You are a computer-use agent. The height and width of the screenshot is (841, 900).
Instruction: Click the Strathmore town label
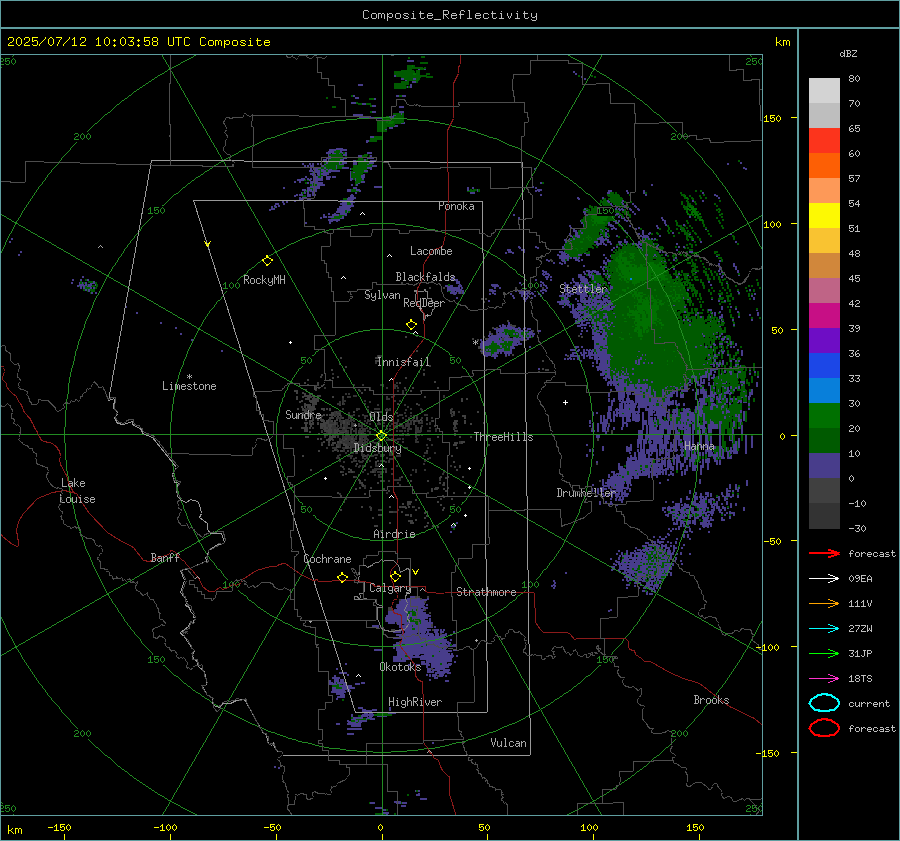point(486,592)
